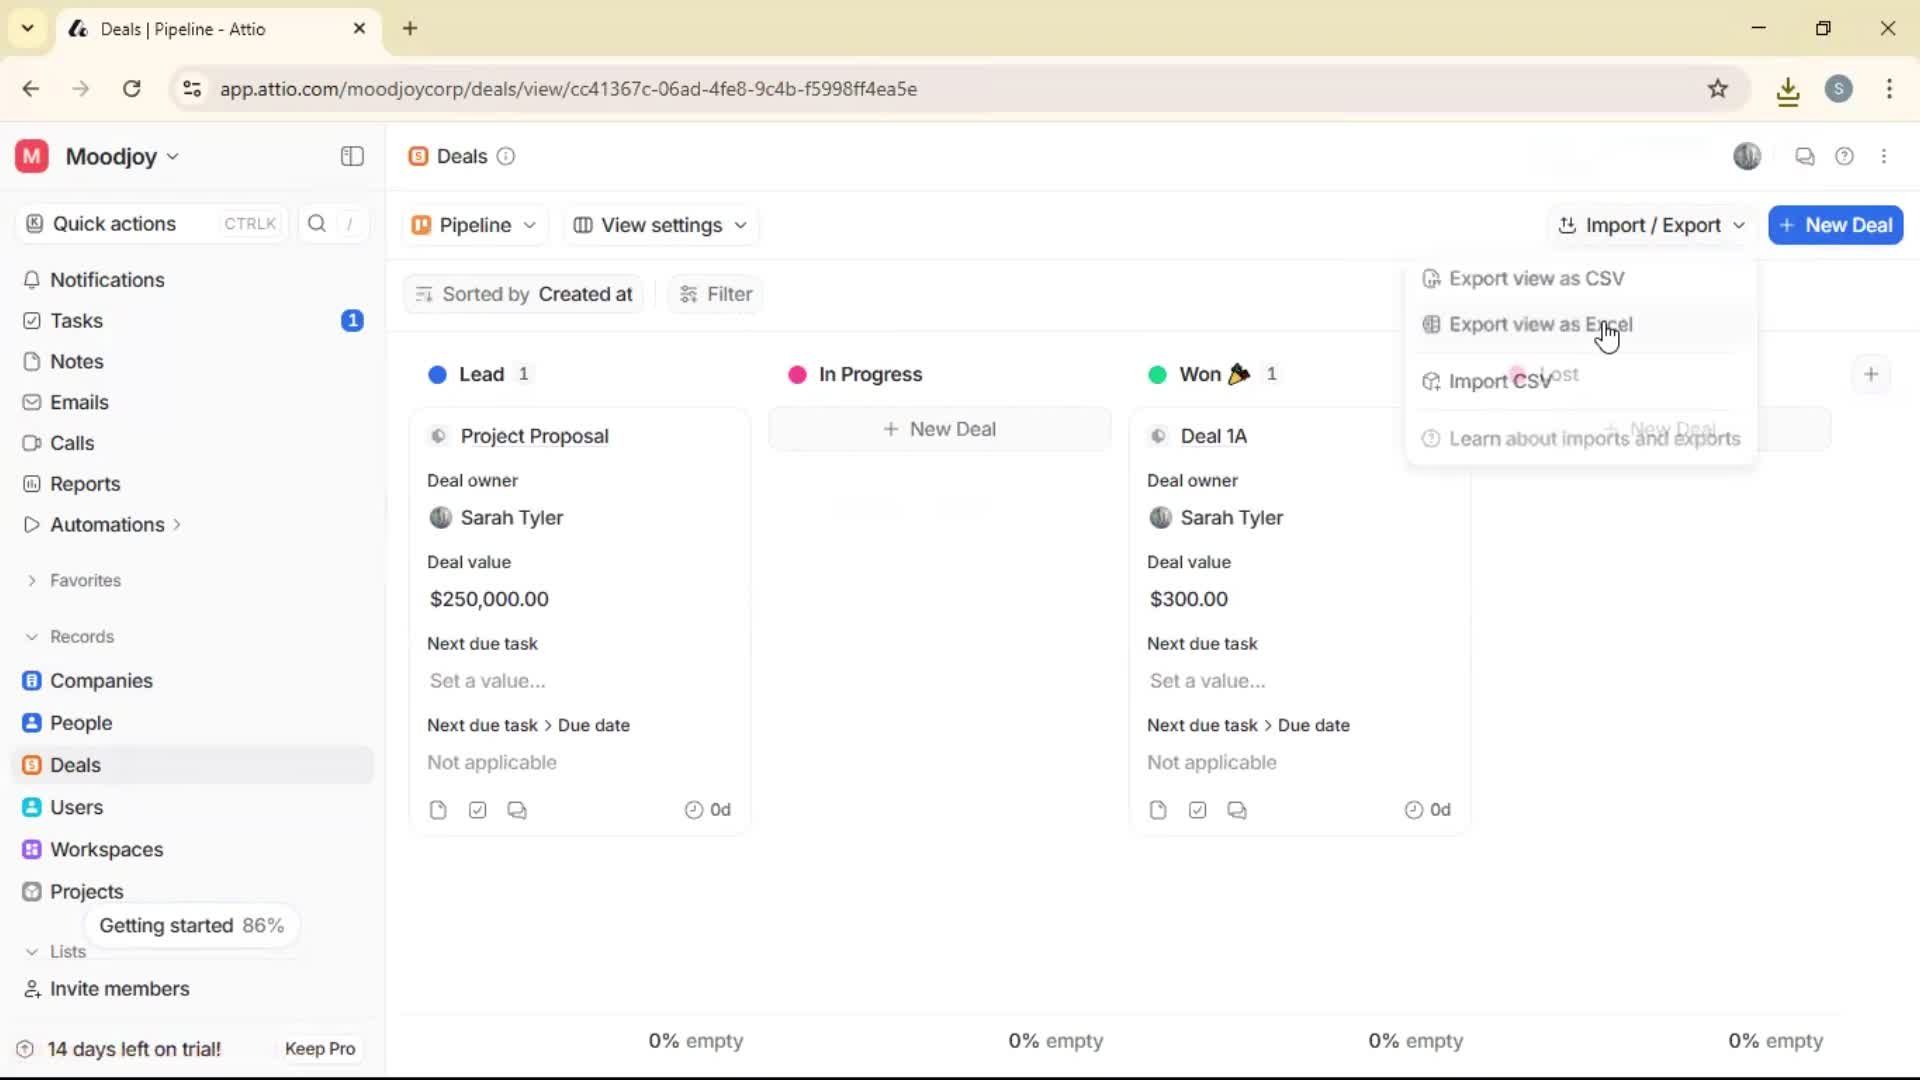Screen dimensions: 1920x1080
Task: Click the Deals info icon in the header
Action: [505, 156]
